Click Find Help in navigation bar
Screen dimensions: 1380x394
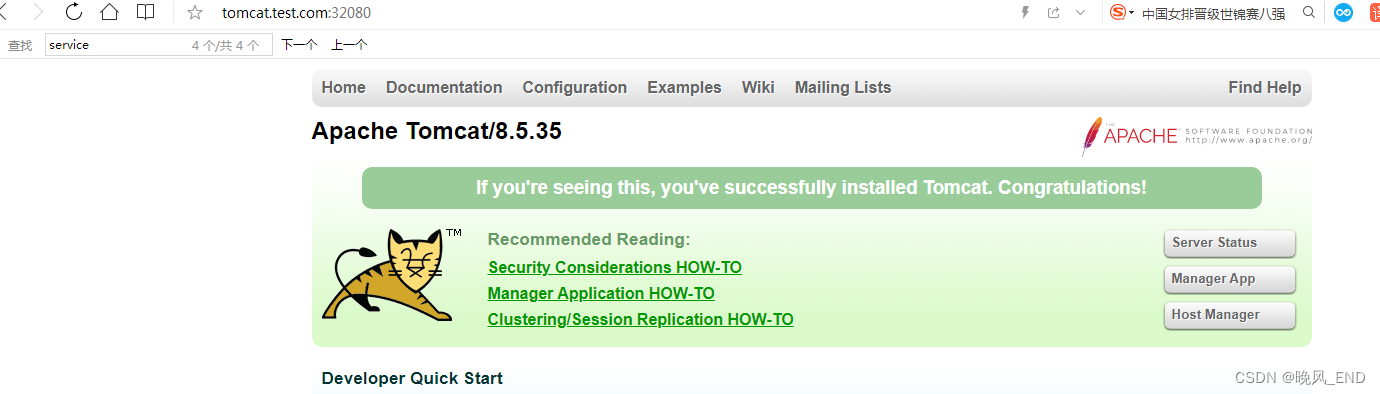[x=1264, y=88]
